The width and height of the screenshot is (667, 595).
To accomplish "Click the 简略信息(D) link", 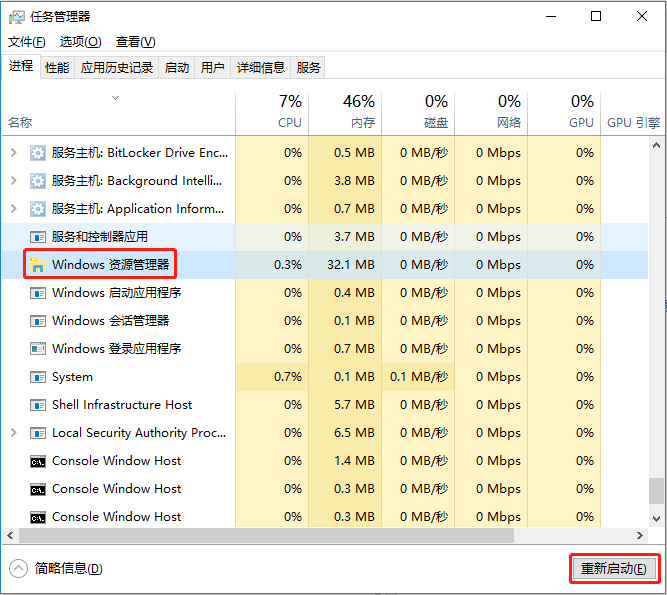I will point(68,569).
